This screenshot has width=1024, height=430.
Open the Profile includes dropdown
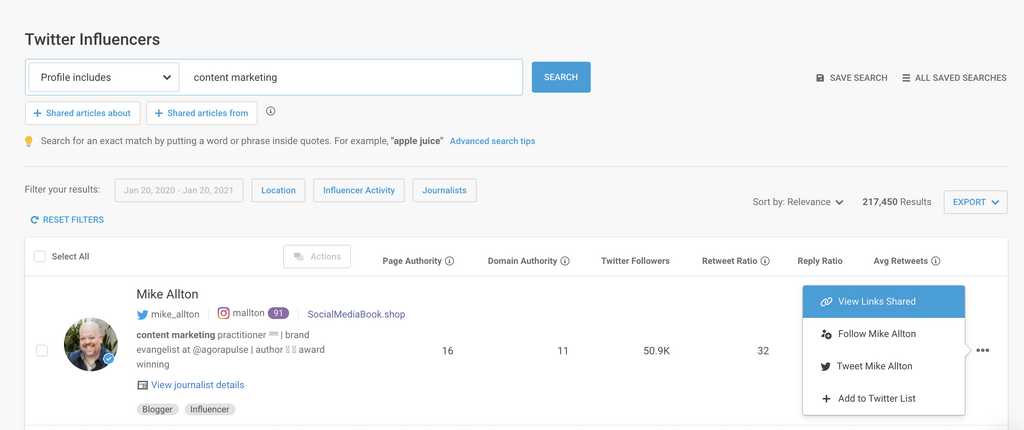[104, 77]
